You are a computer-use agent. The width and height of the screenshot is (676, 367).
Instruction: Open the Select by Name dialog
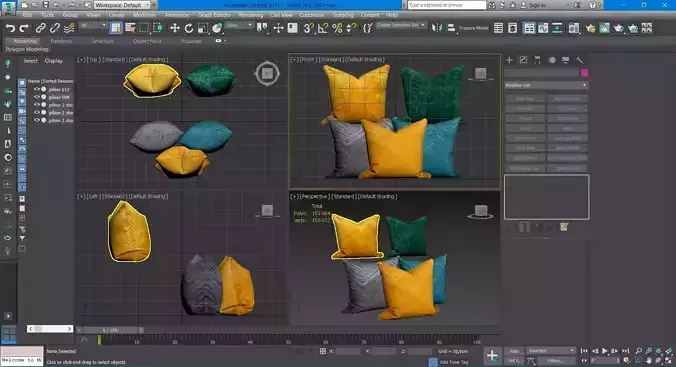coord(130,28)
